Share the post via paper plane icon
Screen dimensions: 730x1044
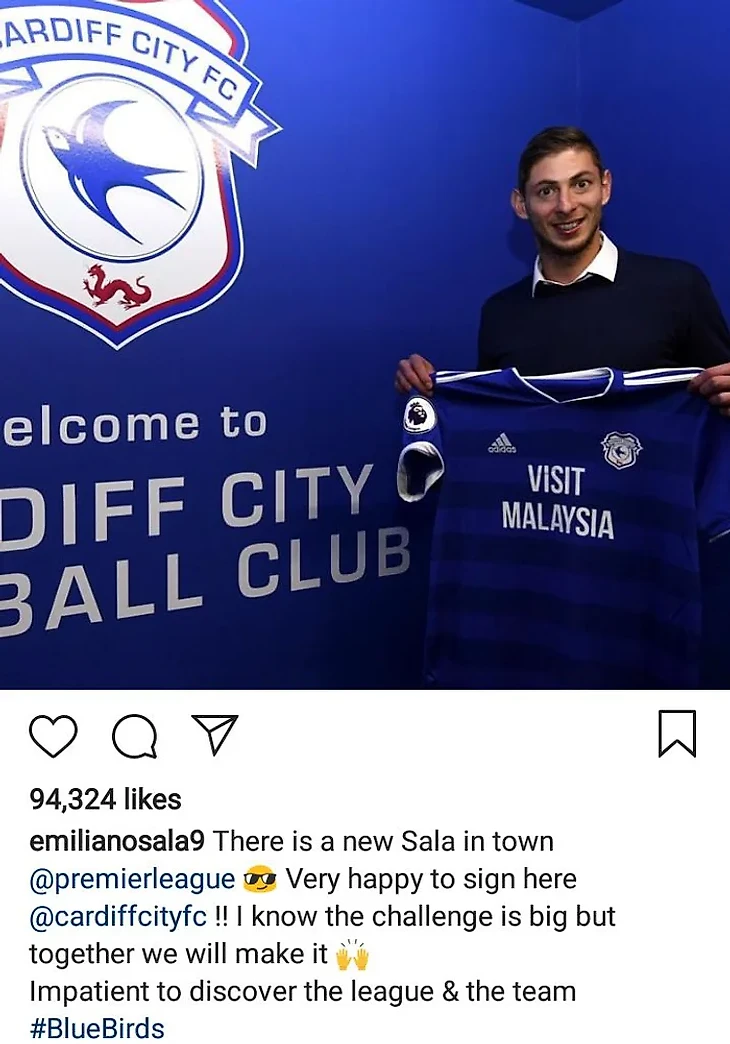[214, 734]
